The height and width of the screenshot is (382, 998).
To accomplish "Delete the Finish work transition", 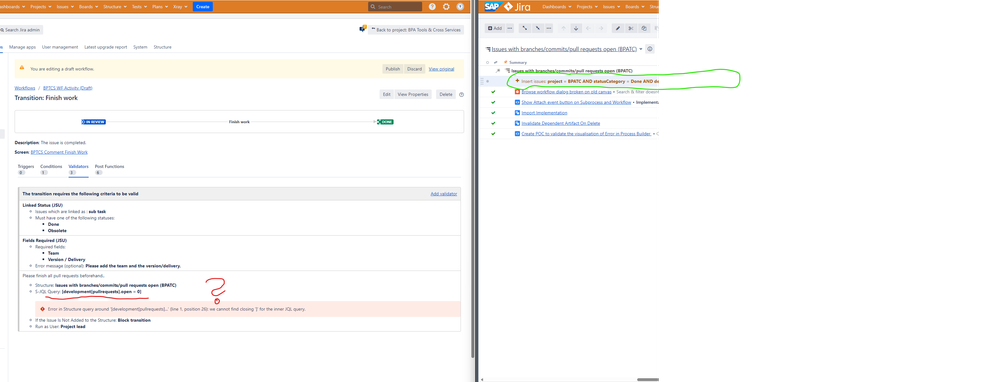I will [446, 94].
